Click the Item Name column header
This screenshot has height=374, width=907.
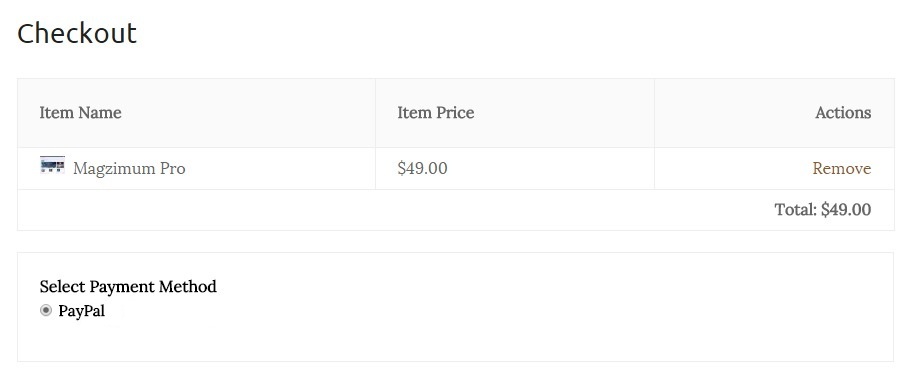80,112
